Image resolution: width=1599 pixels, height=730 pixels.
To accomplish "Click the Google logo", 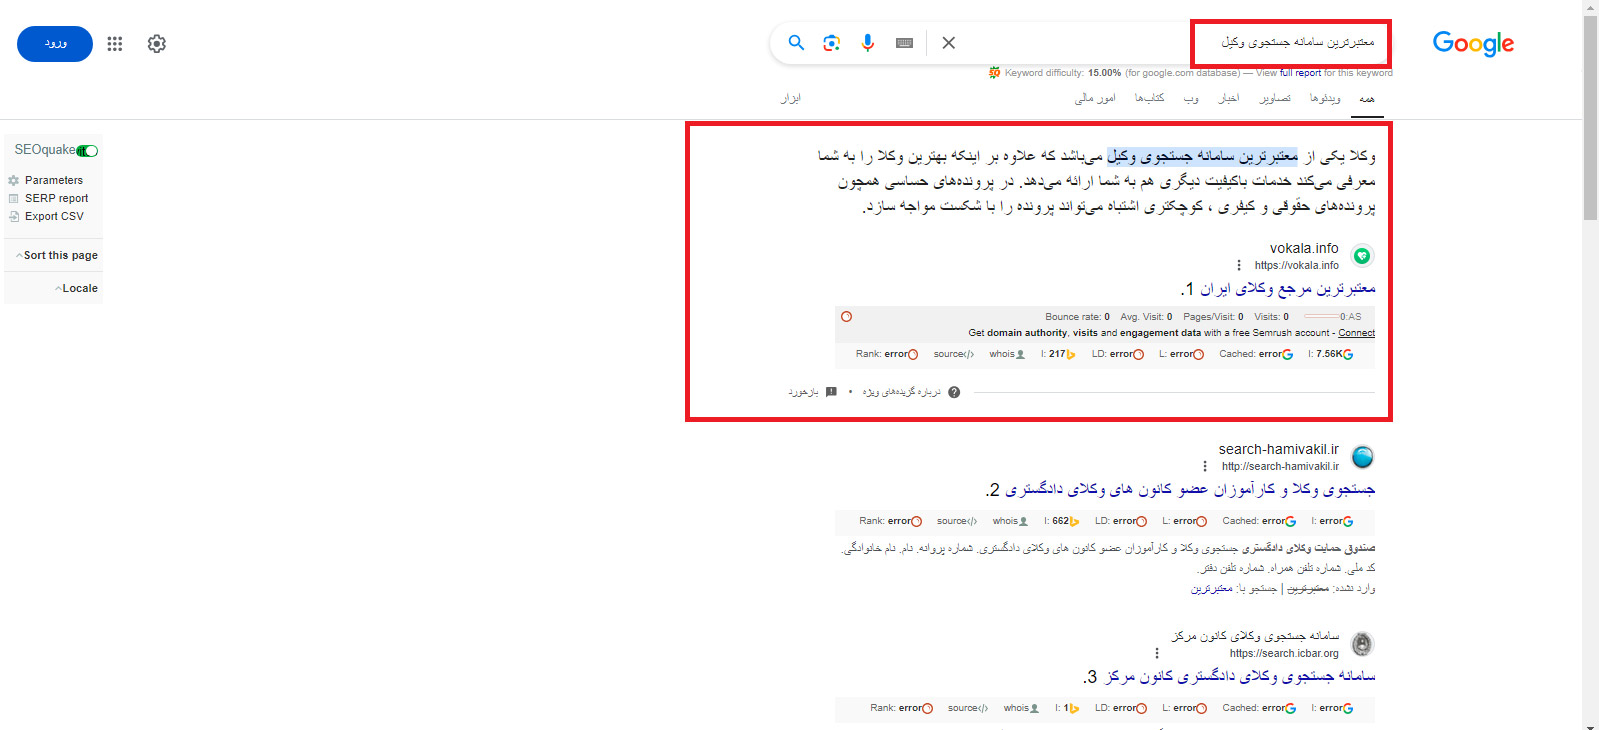I will point(1473,44).
